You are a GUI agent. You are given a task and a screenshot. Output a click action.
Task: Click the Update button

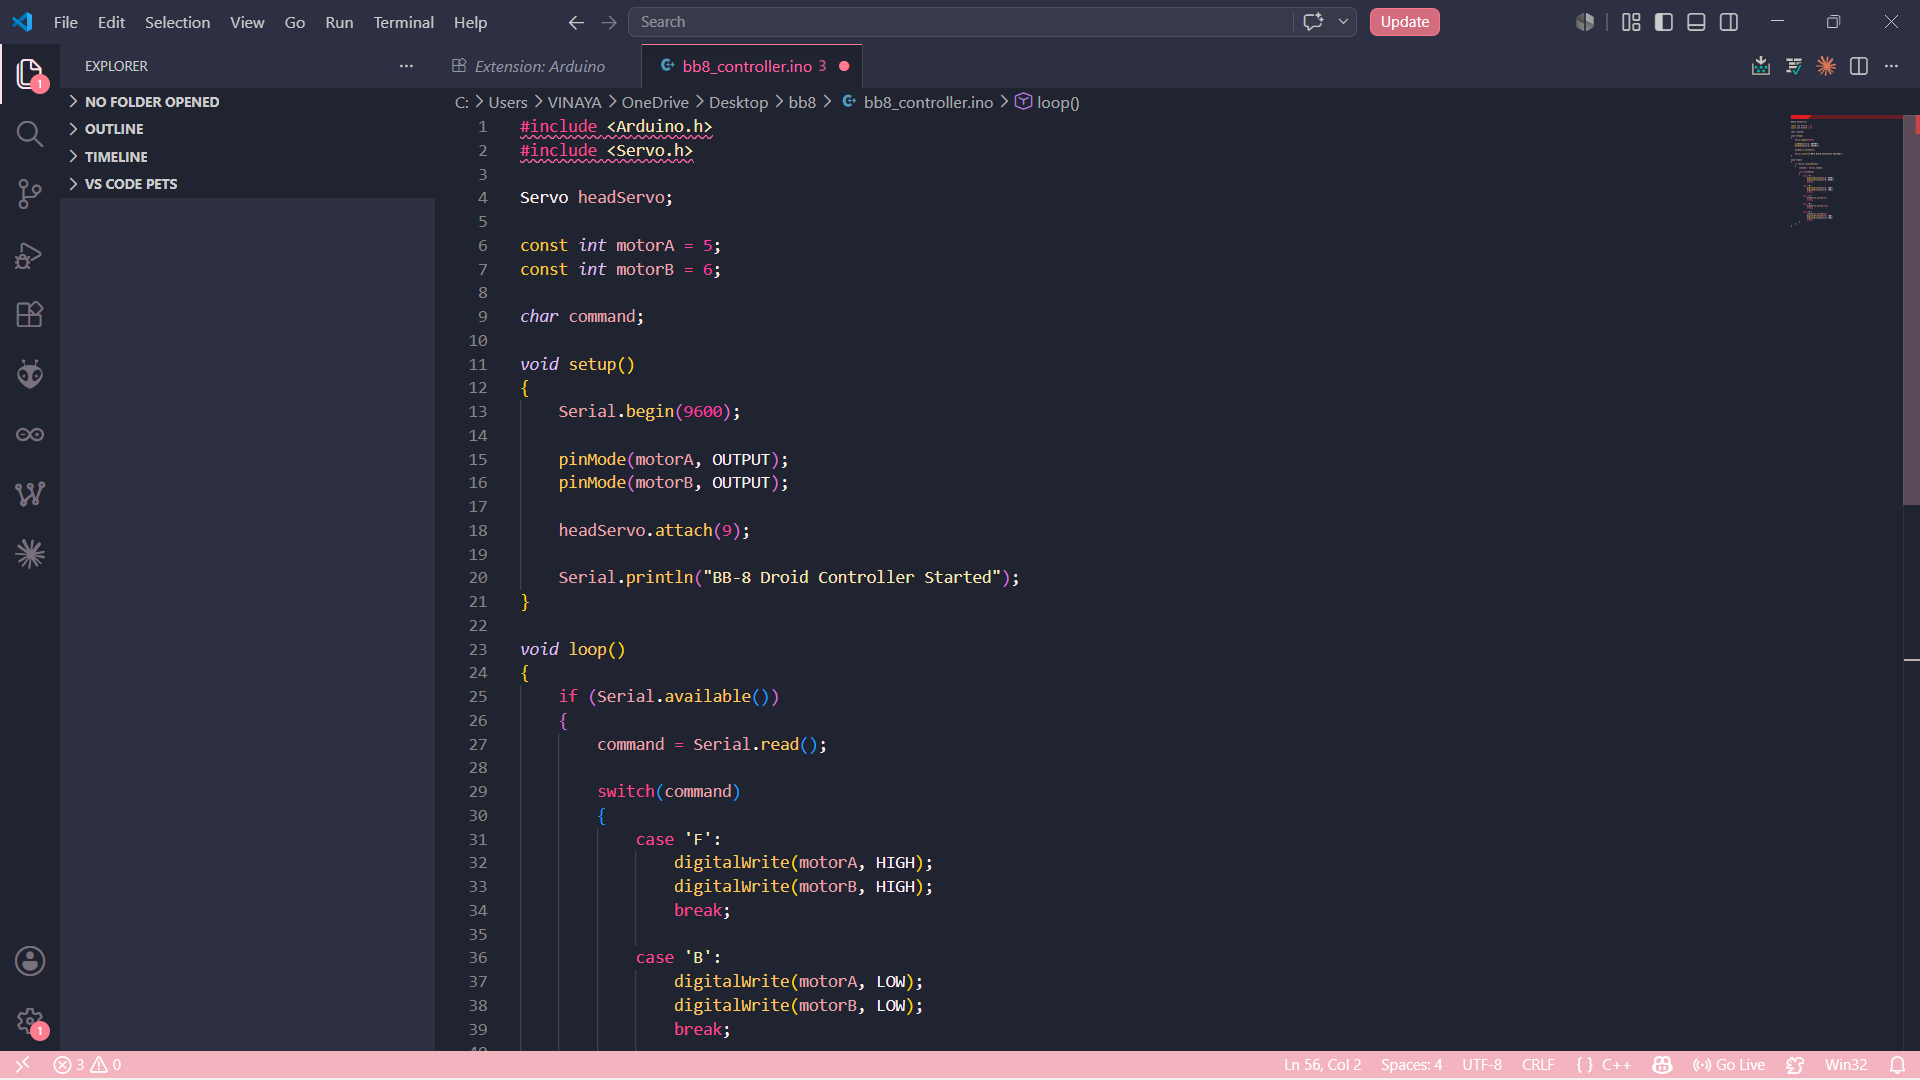coord(1404,22)
